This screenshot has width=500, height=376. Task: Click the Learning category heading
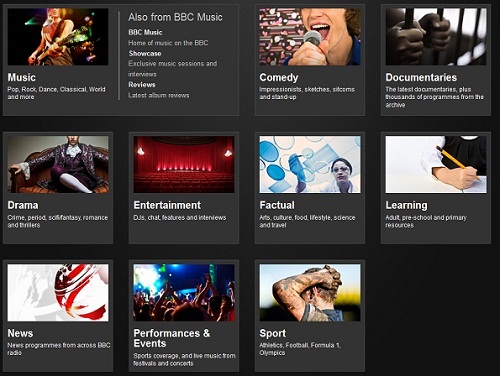[x=406, y=205]
